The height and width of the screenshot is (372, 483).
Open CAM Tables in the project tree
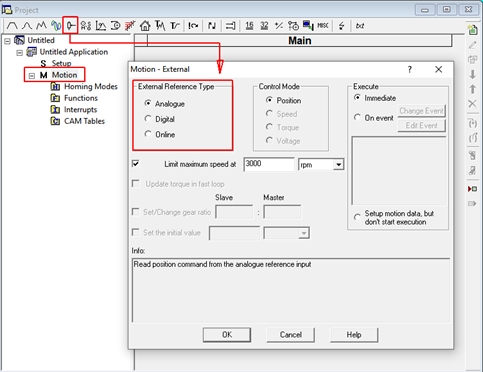tap(84, 121)
